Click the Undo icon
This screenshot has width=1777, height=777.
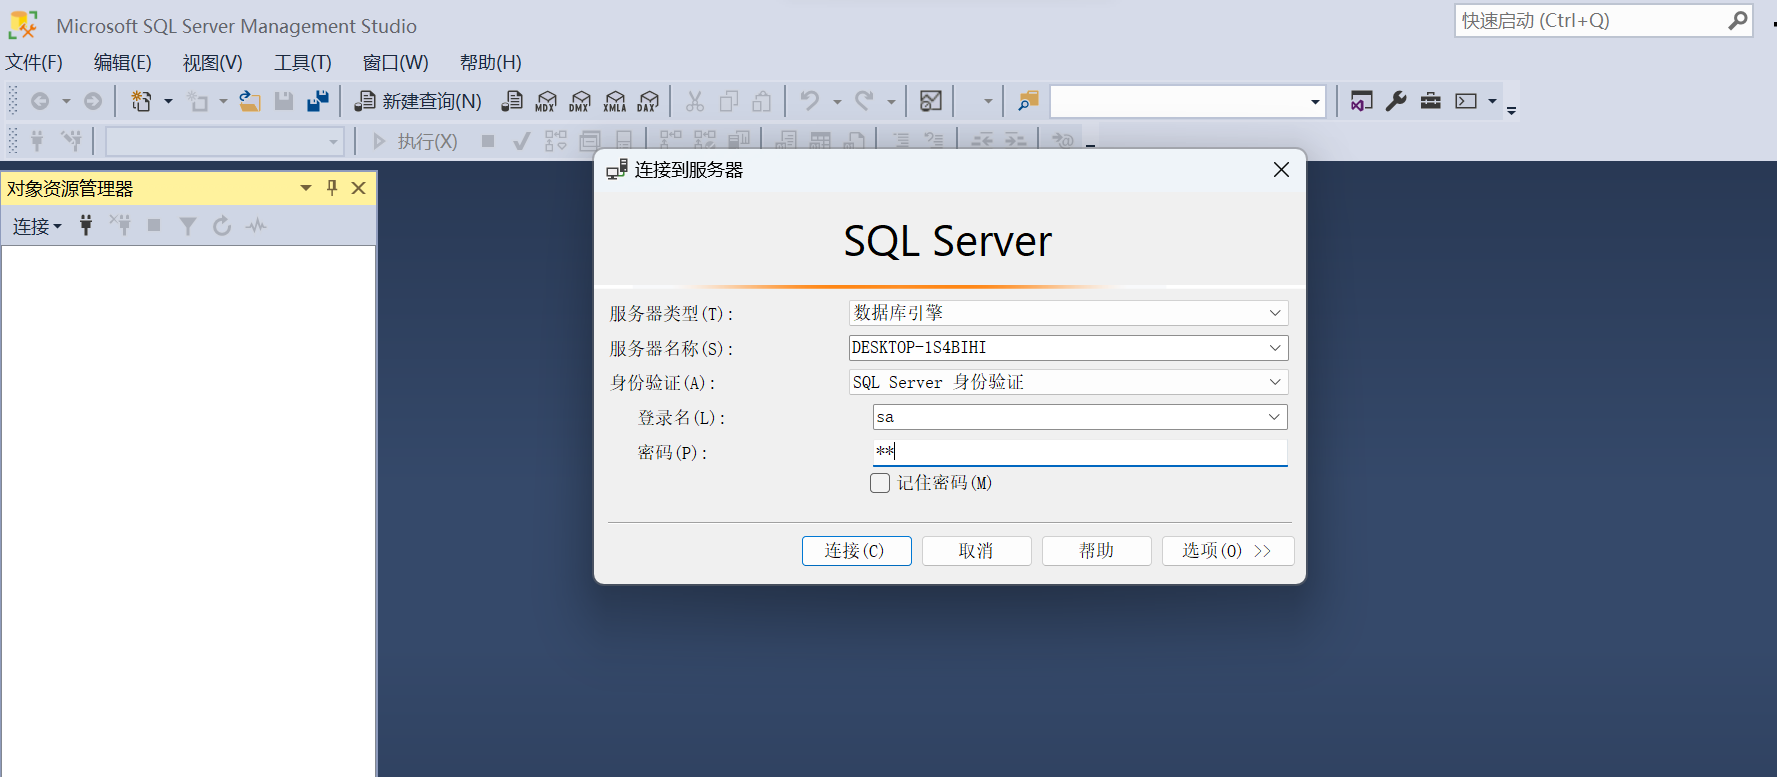coord(810,101)
